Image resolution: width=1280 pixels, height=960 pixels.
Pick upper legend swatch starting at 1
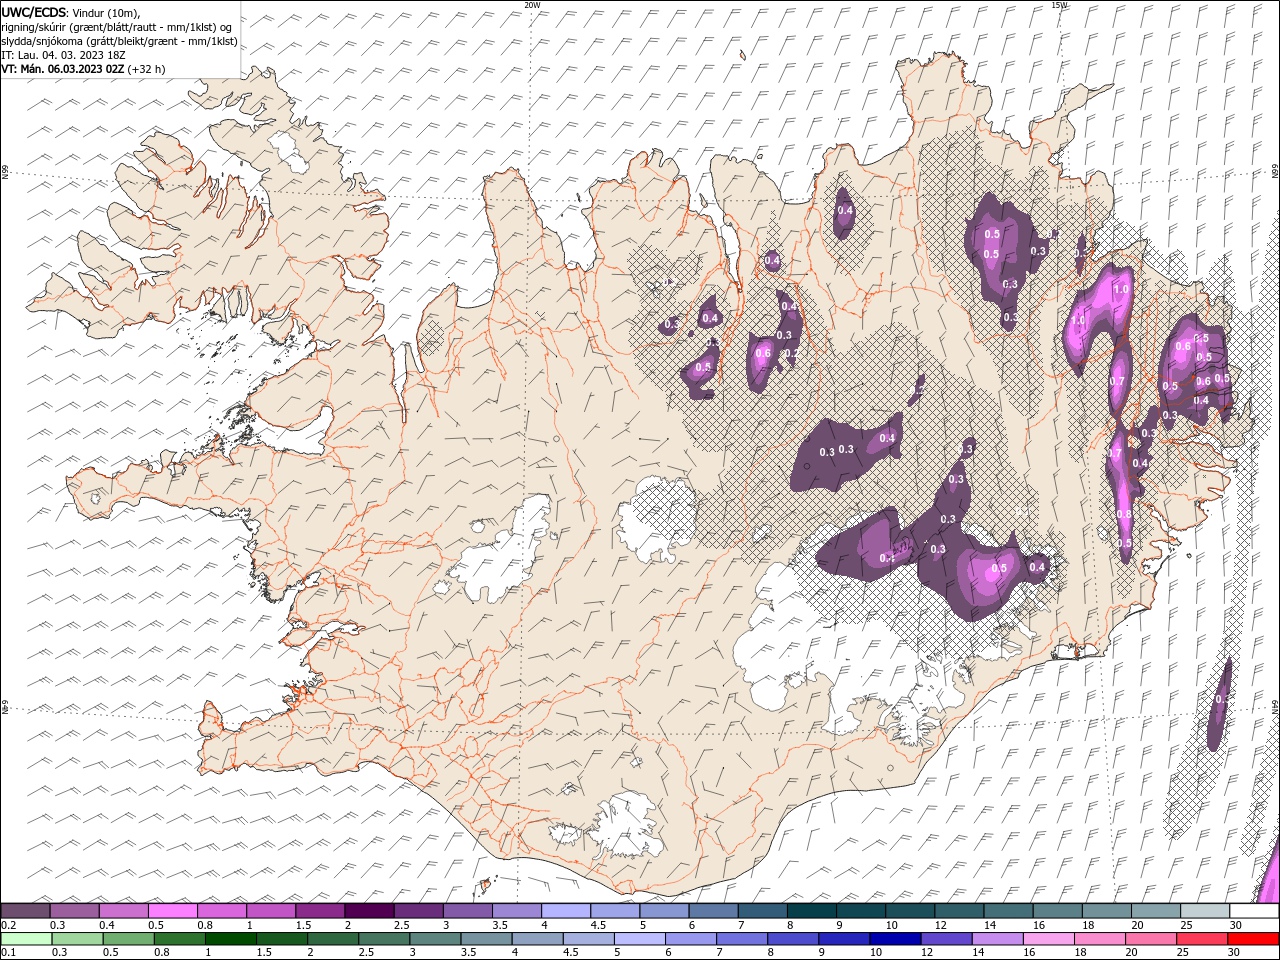coord(271,911)
